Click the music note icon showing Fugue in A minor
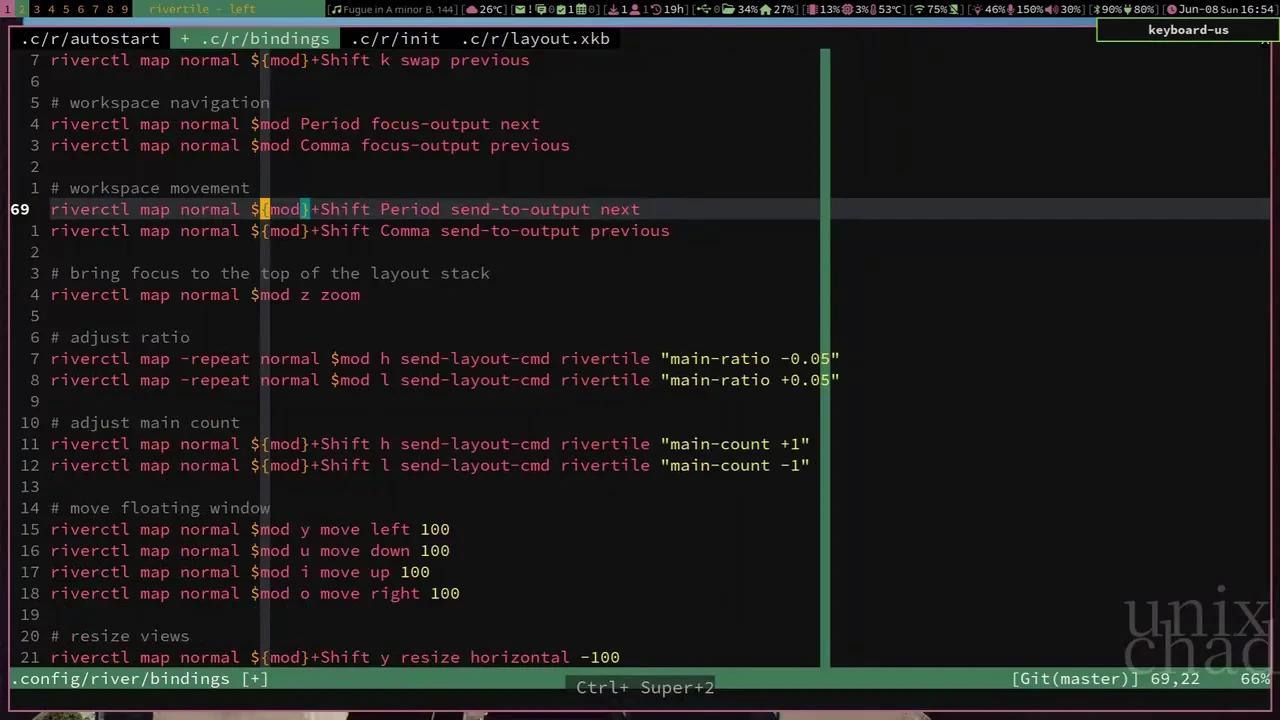The height and width of the screenshot is (720, 1280). coord(335,9)
